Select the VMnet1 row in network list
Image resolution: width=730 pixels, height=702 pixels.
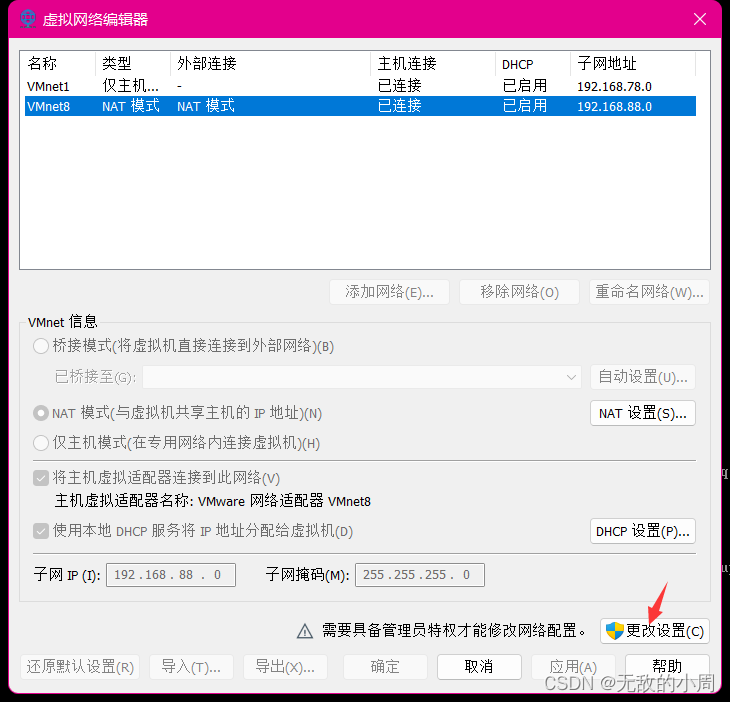click(x=360, y=86)
